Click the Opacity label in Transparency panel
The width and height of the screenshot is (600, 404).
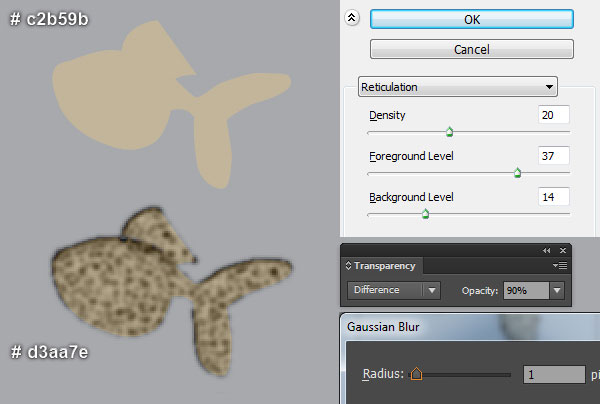pos(480,291)
